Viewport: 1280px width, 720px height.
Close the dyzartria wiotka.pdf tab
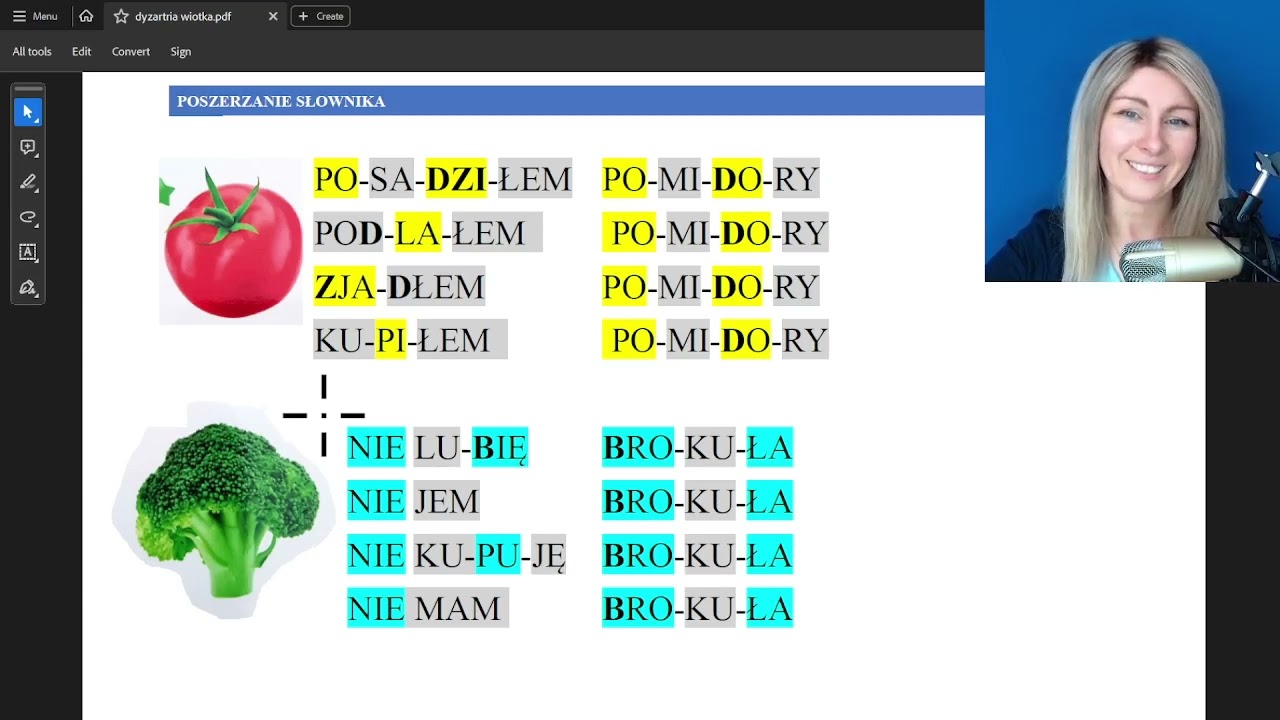coord(273,16)
